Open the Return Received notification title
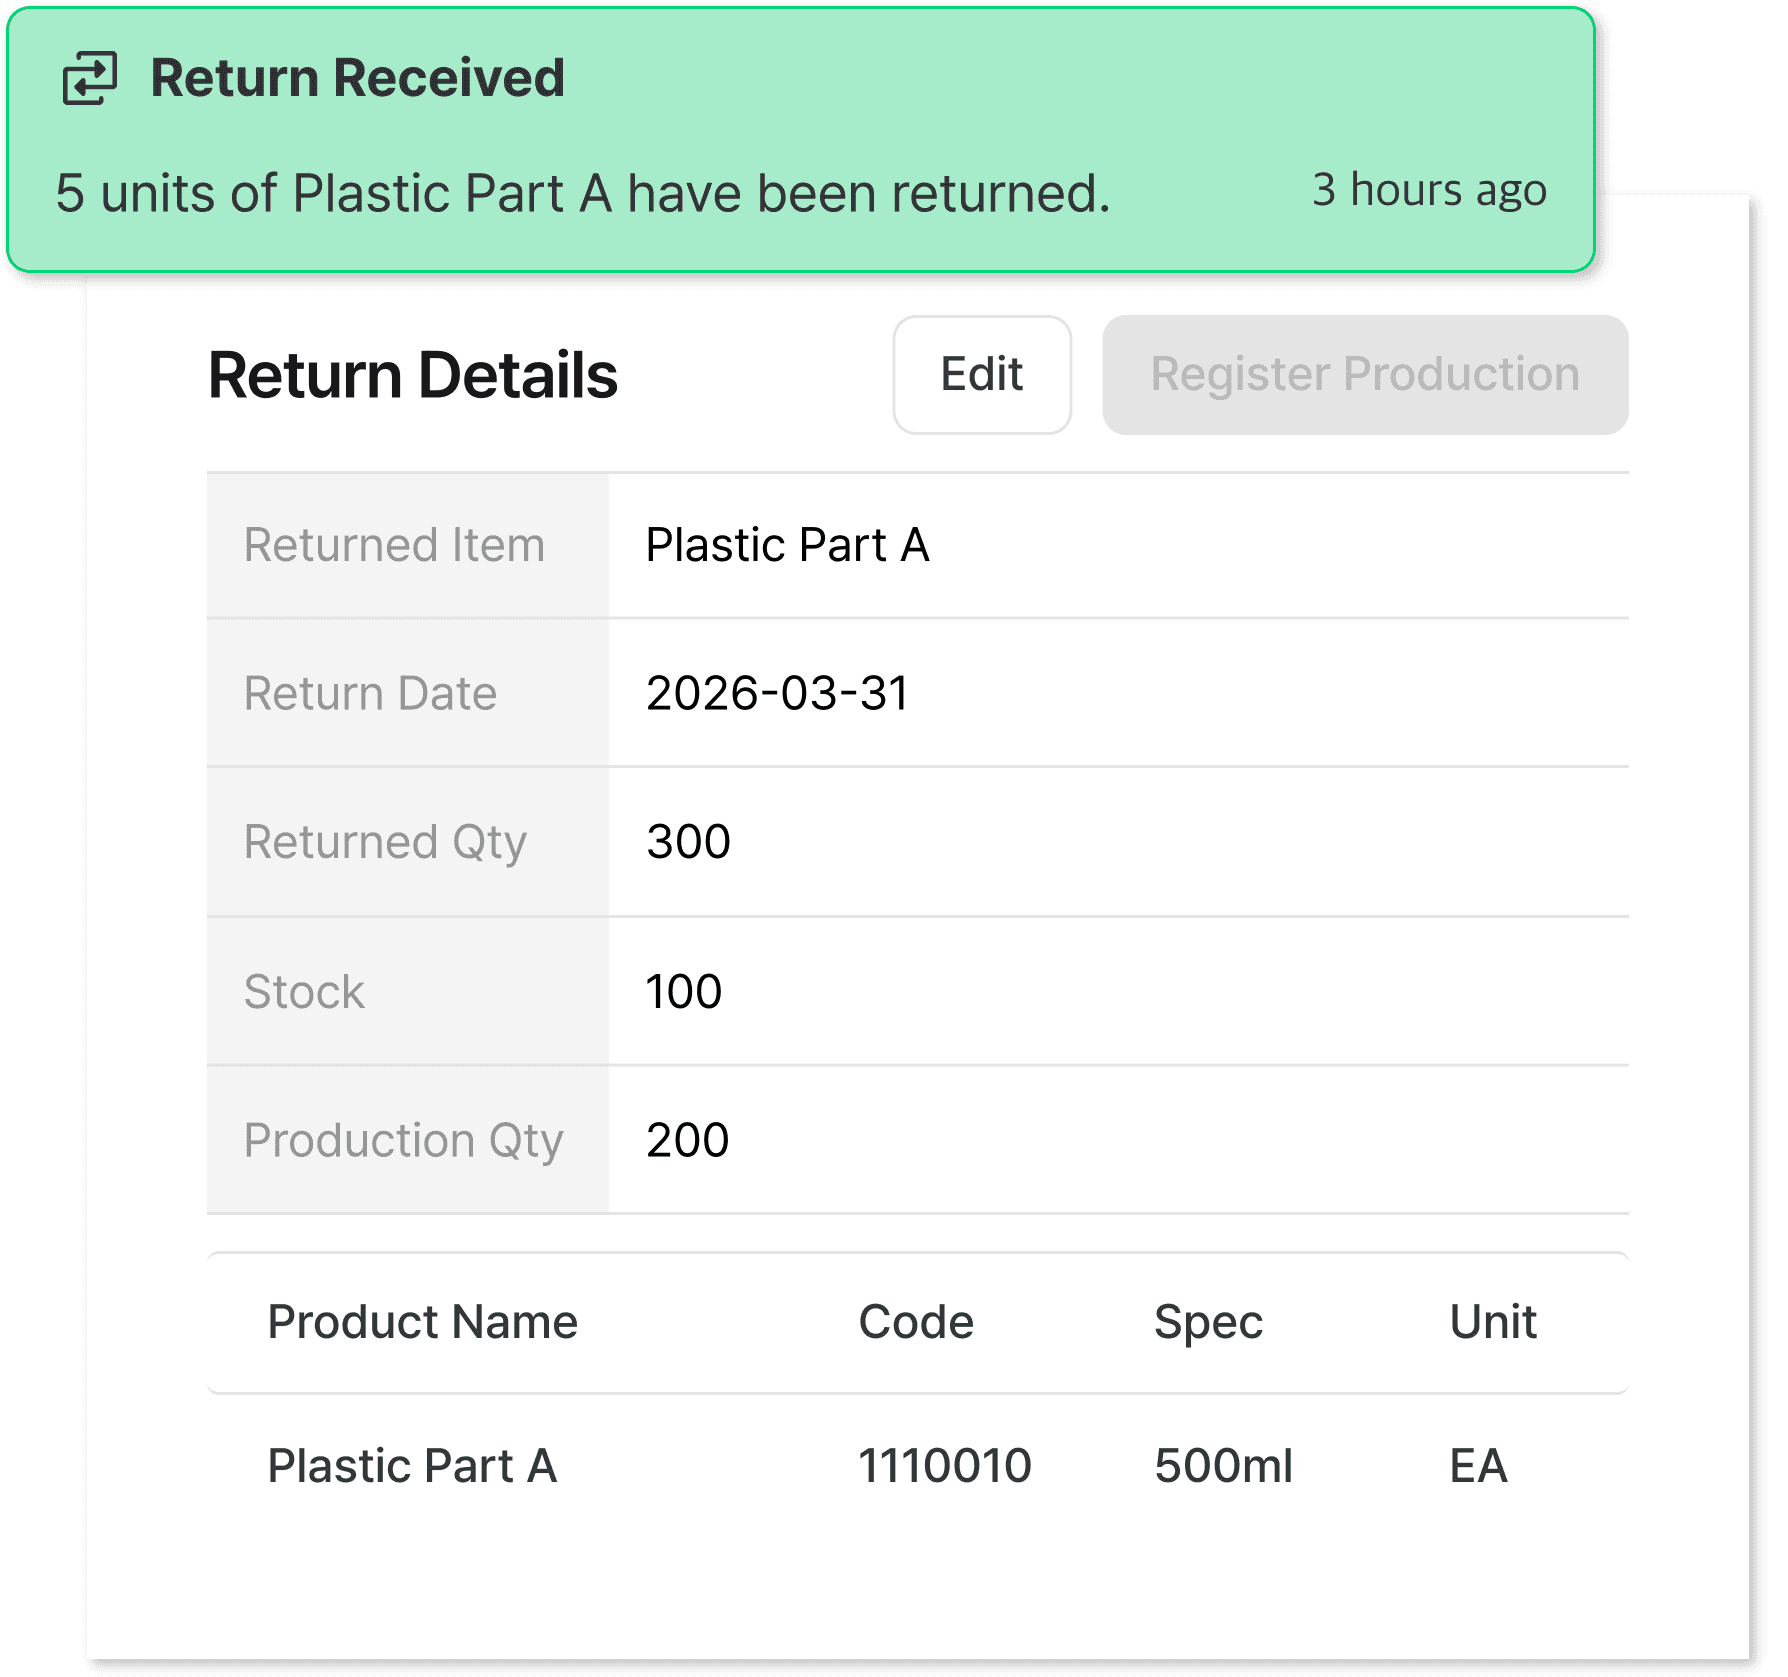1788x1677 pixels. pyautogui.click(x=357, y=78)
